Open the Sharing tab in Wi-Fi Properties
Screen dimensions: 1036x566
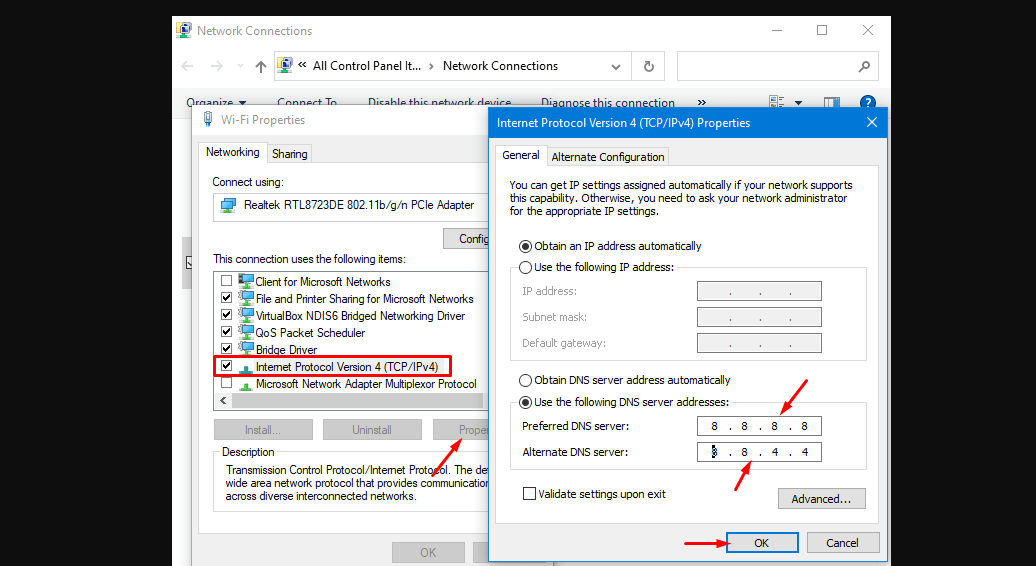click(289, 154)
